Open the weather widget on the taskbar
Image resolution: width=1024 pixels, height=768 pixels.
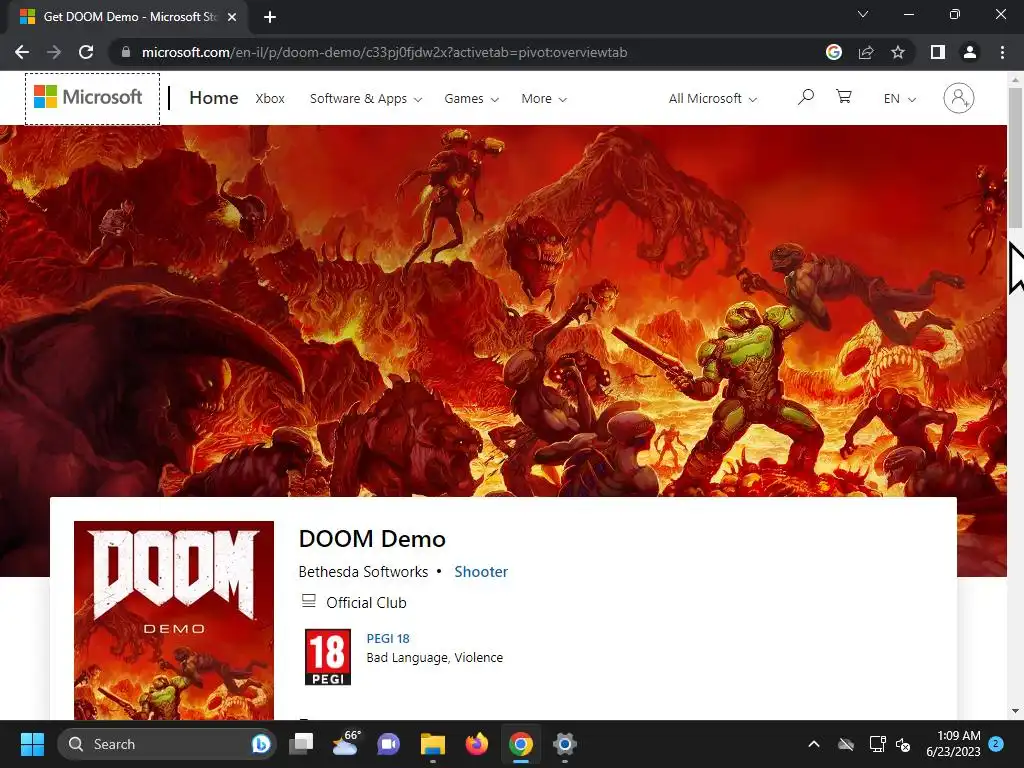tap(345, 744)
